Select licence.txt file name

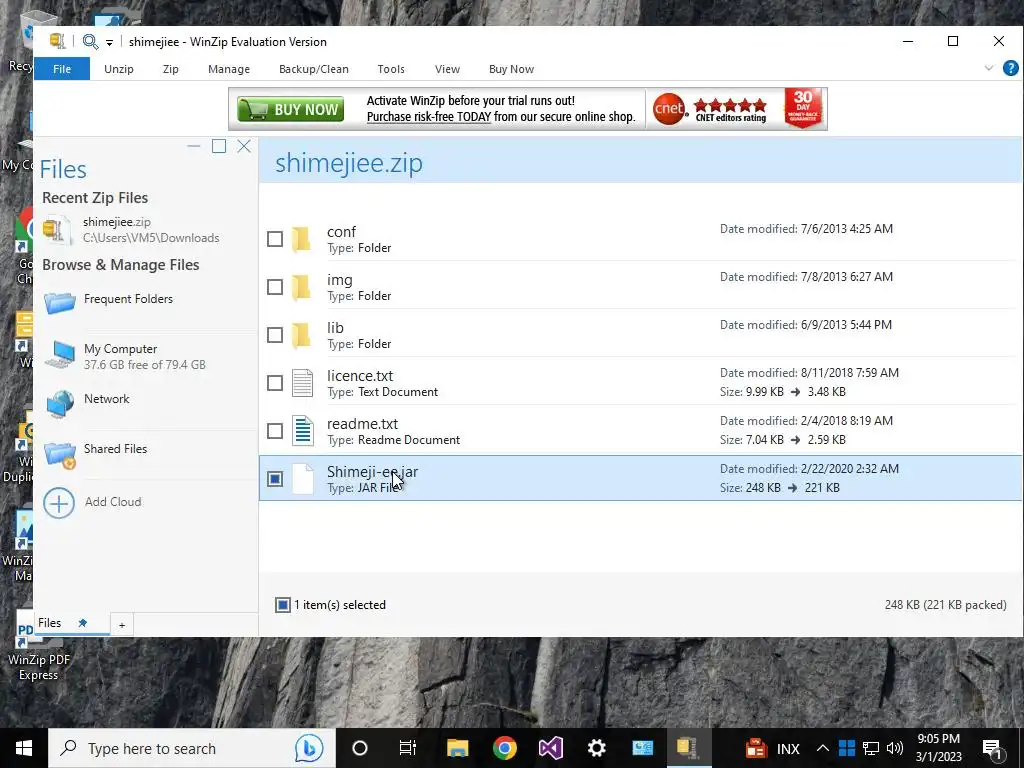coord(360,376)
